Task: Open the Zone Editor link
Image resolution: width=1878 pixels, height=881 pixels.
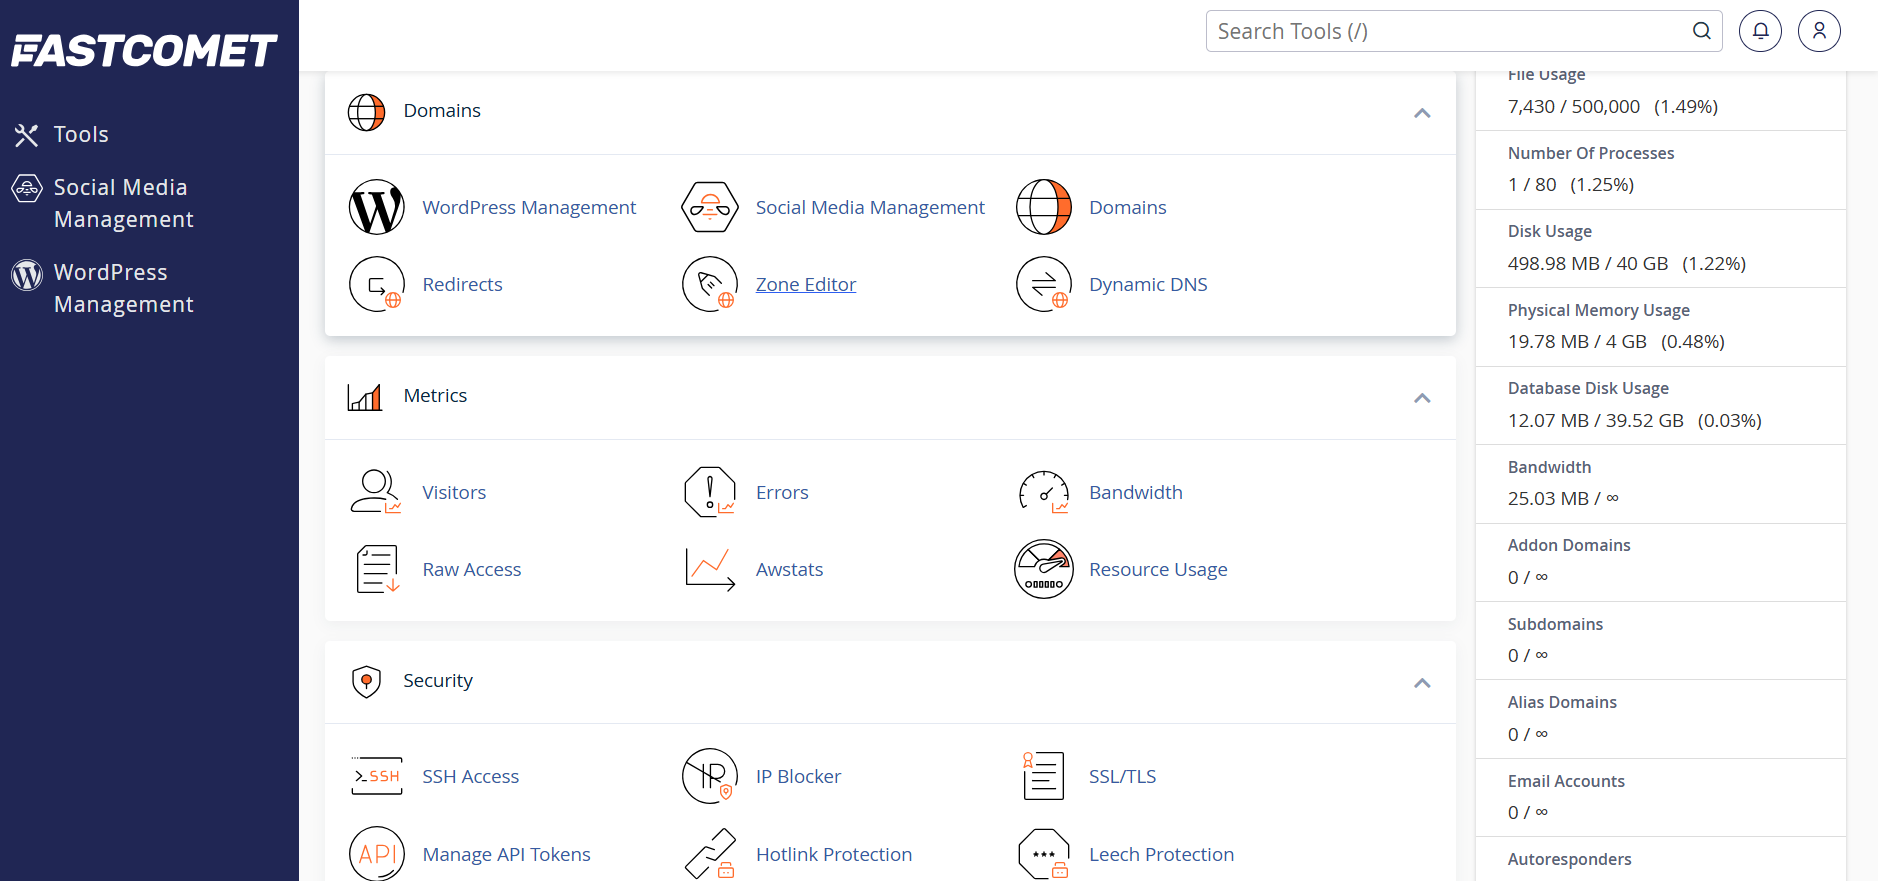Action: click(x=806, y=284)
